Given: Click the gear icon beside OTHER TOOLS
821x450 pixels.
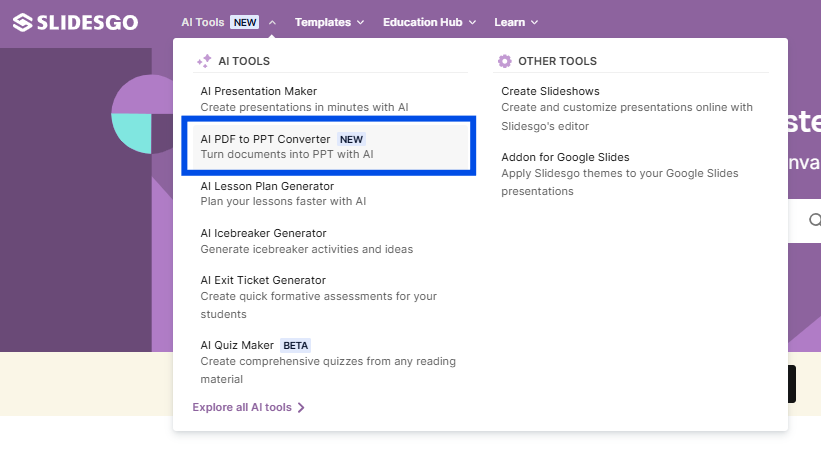Looking at the screenshot, I should pyautogui.click(x=505, y=61).
